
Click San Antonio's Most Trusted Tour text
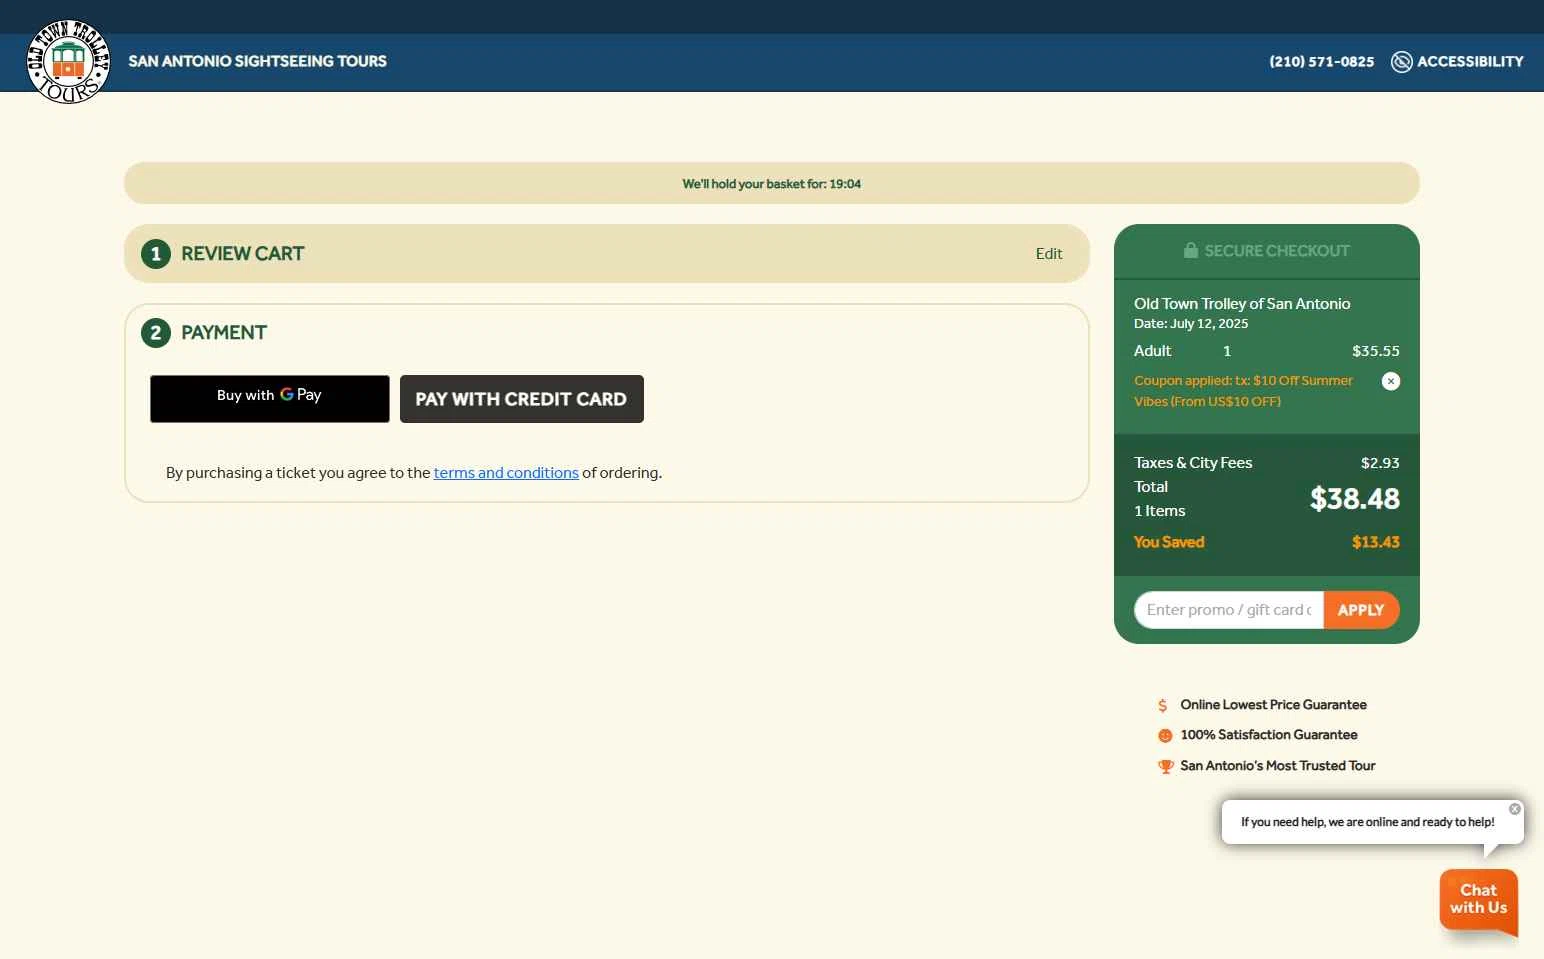[1278, 766]
